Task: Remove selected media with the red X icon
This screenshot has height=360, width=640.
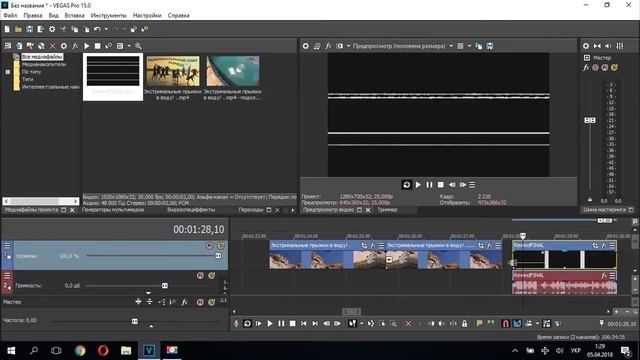Action: [x=52, y=46]
